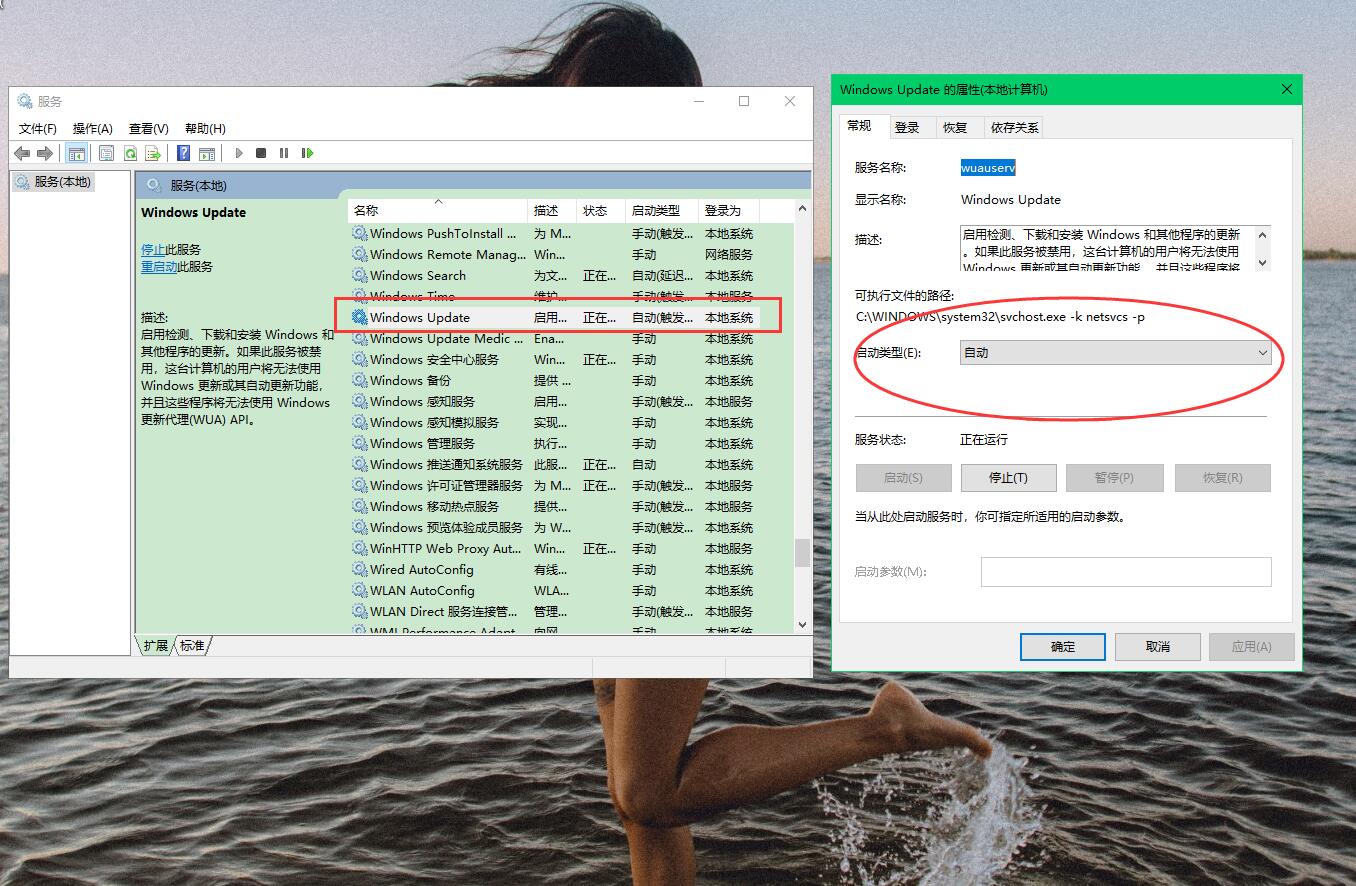Sort services by 登录为 column header
The height and width of the screenshot is (886, 1356).
click(x=728, y=210)
